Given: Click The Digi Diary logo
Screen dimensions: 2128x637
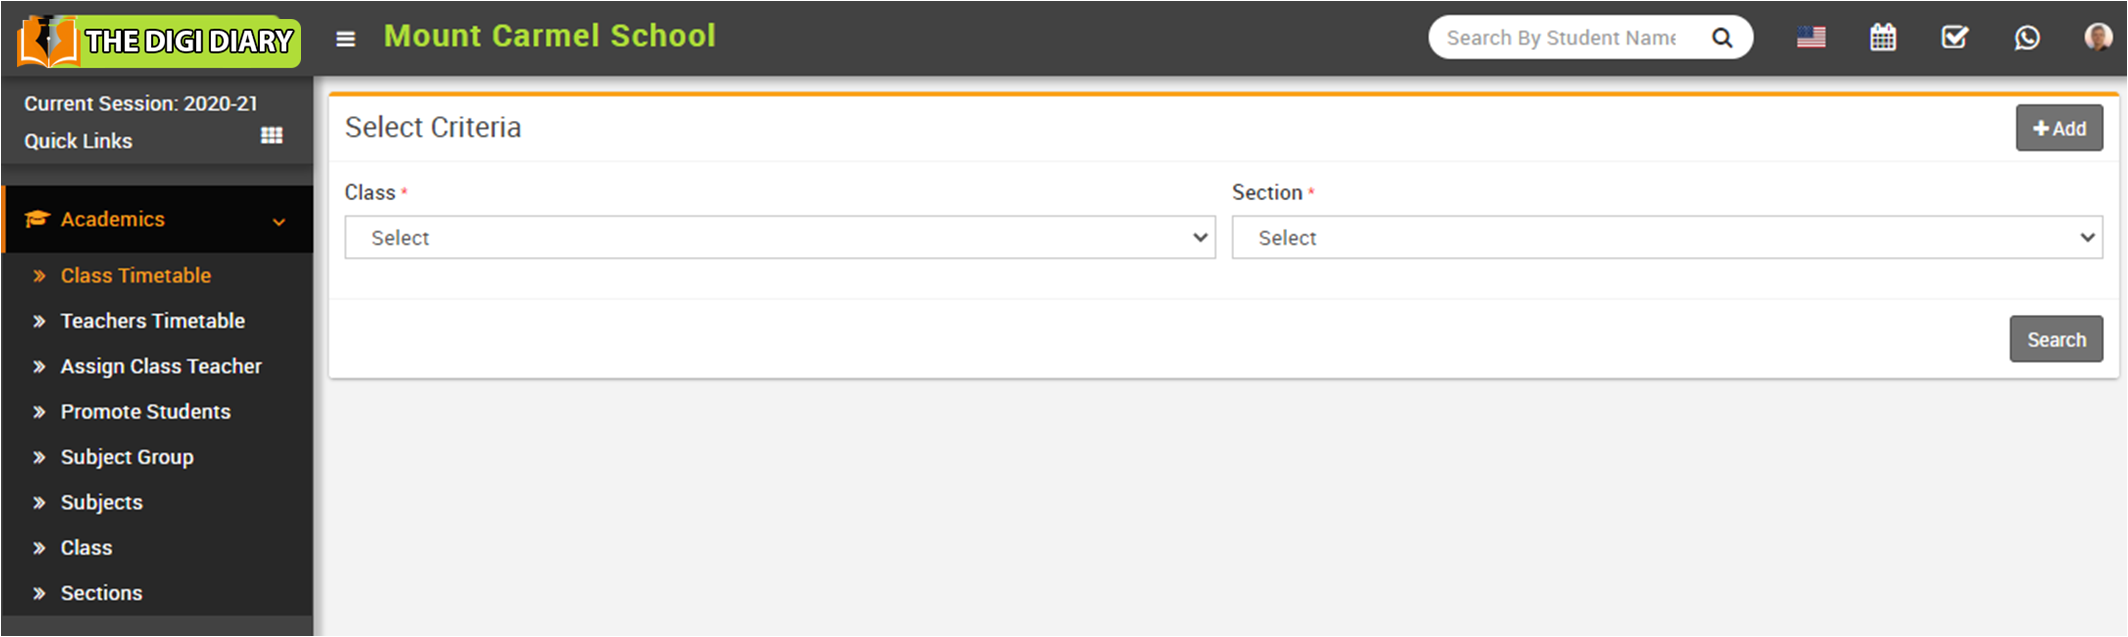Looking at the screenshot, I should [158, 41].
